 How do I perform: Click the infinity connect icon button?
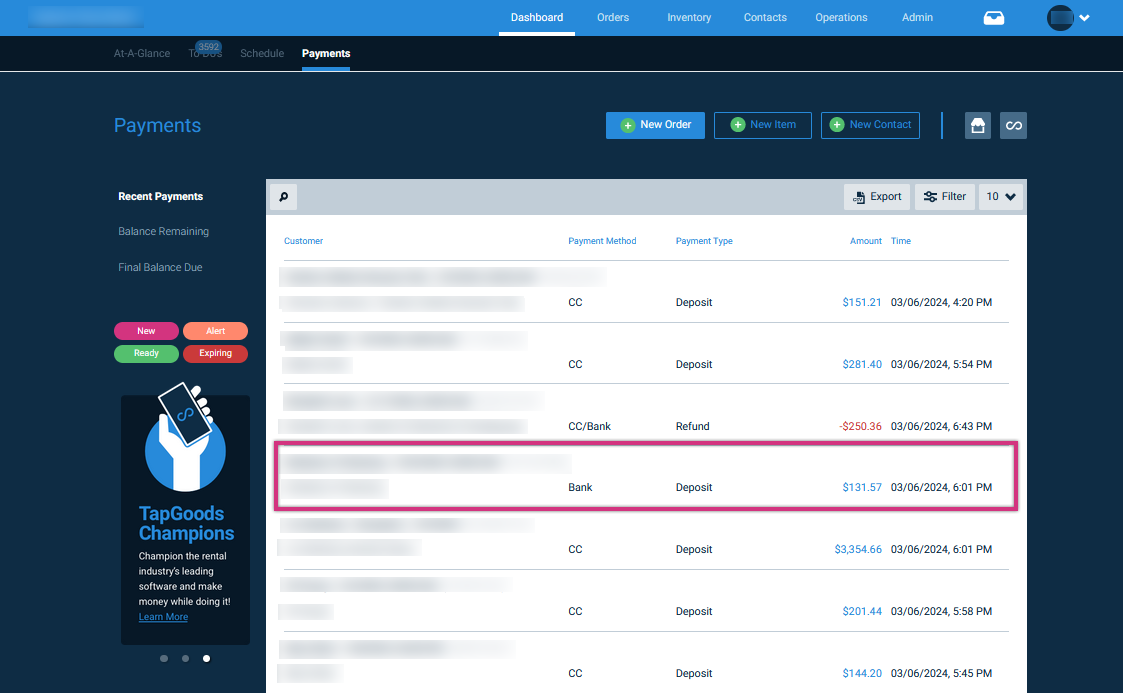(1013, 125)
